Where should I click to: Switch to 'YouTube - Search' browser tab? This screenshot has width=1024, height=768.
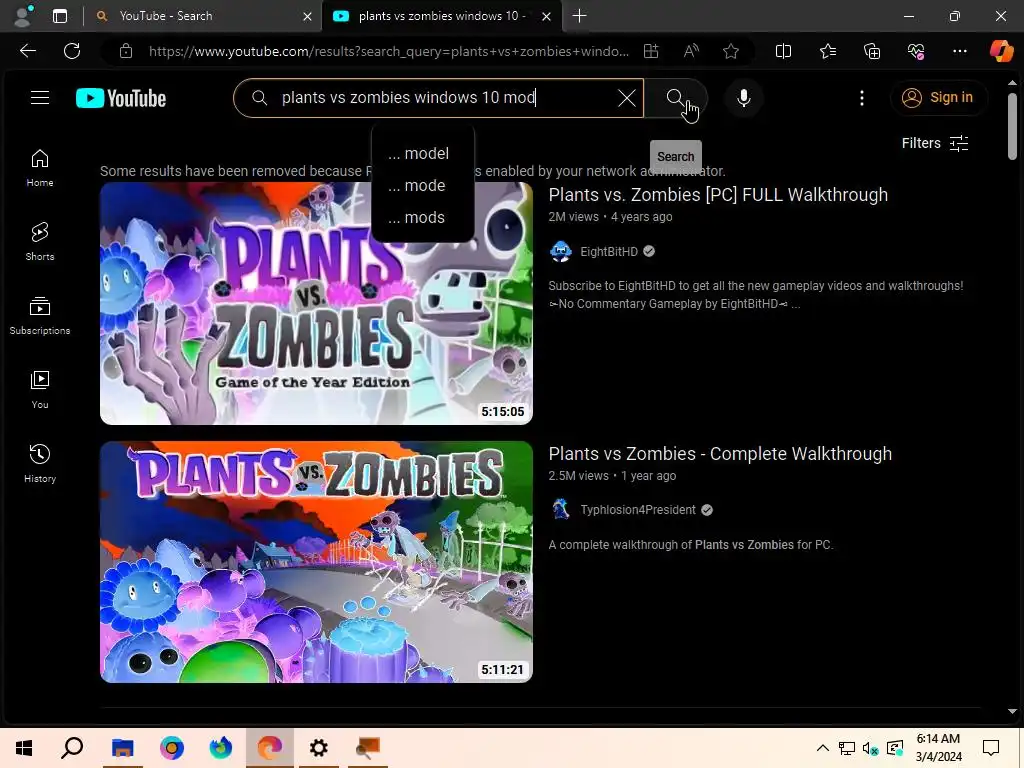tap(202, 16)
